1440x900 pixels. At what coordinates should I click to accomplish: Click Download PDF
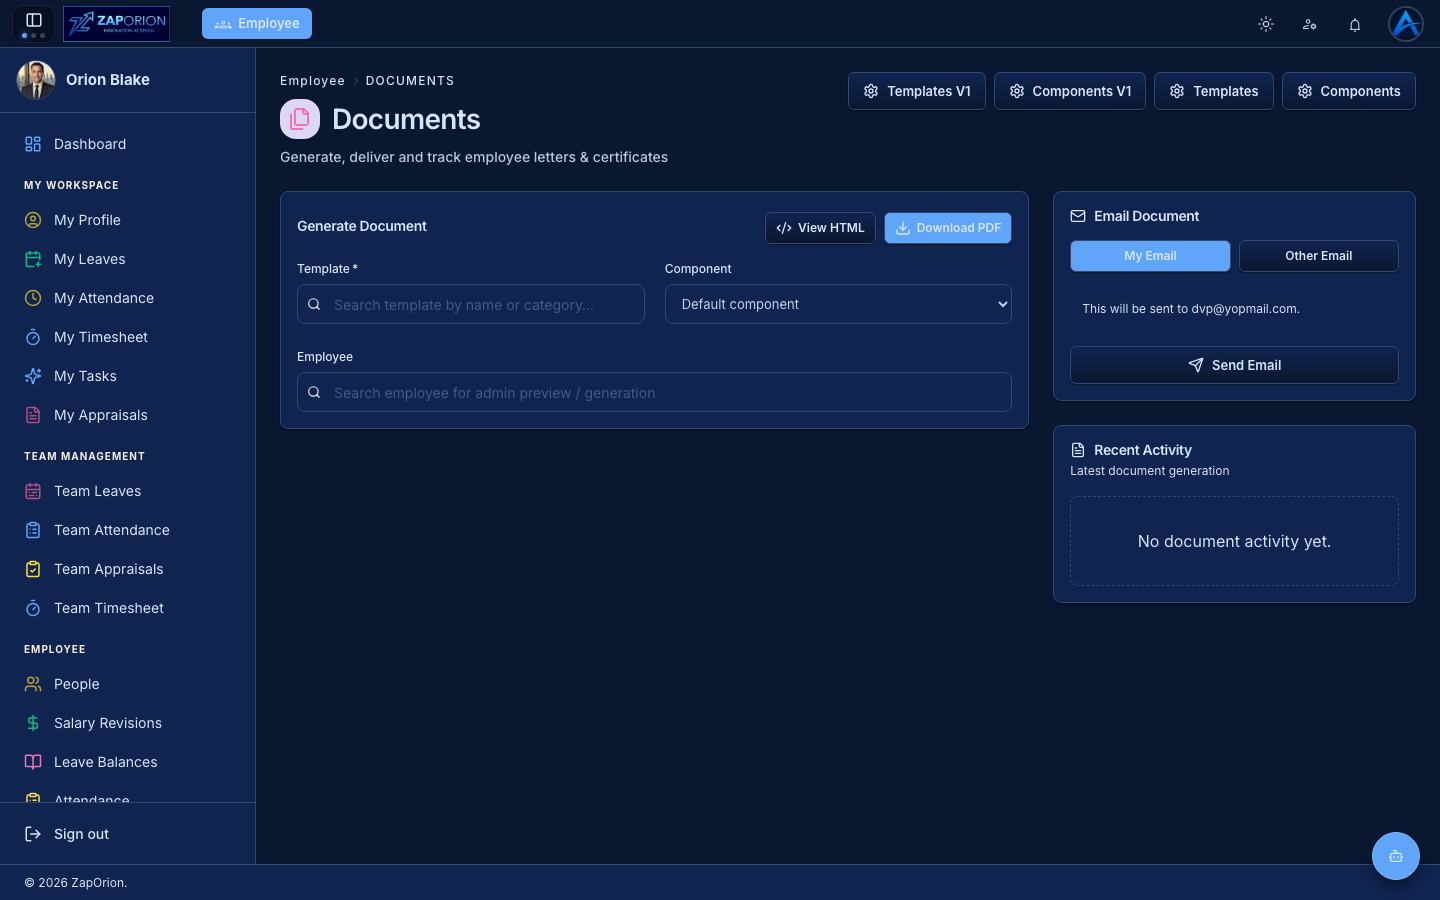(x=948, y=228)
